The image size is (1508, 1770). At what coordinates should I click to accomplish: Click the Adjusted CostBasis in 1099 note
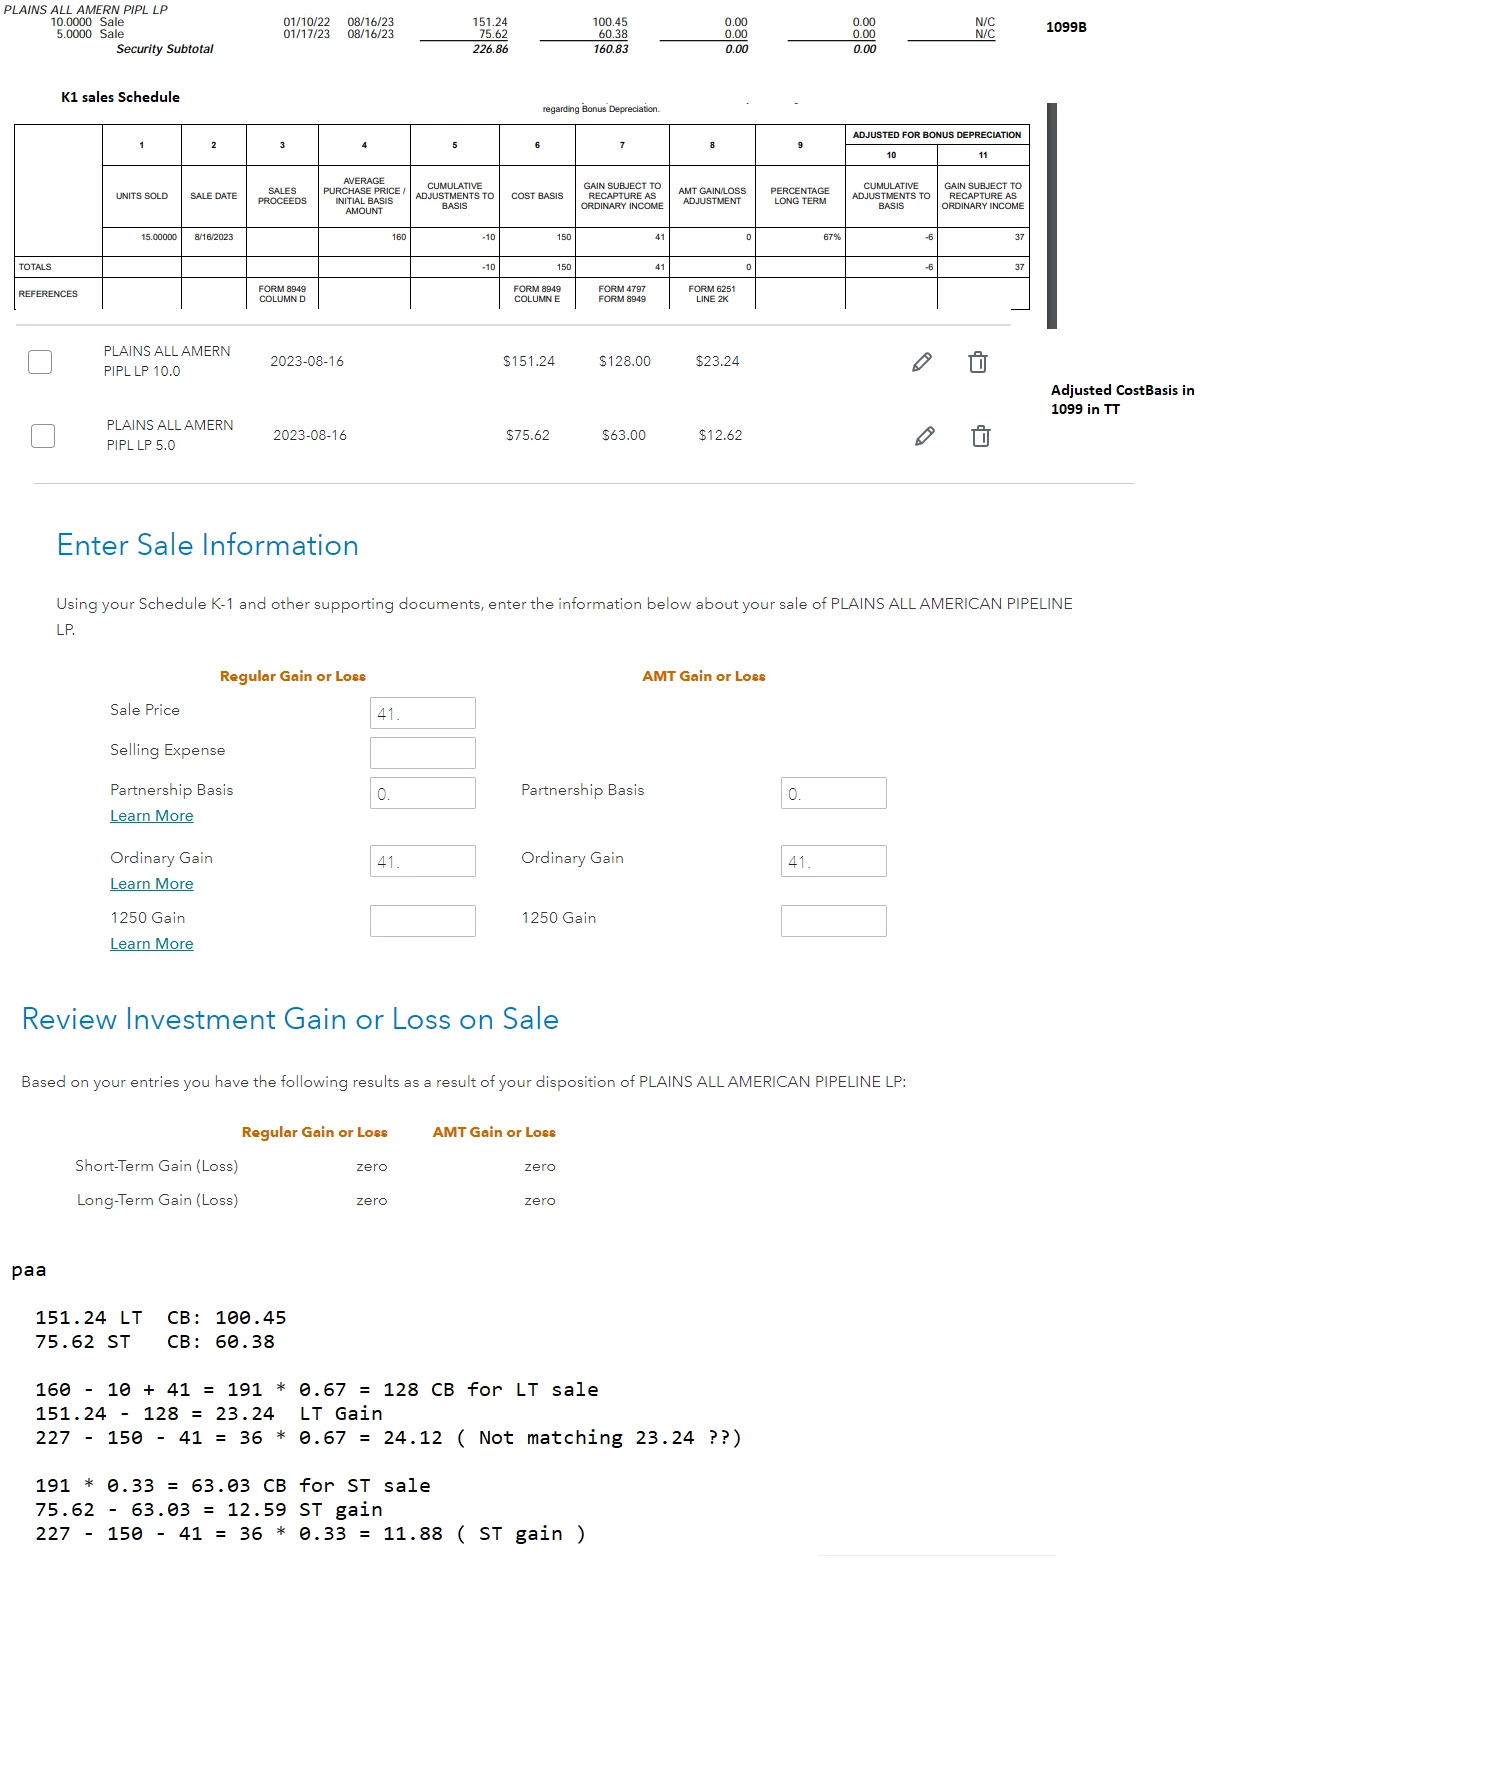(1123, 400)
